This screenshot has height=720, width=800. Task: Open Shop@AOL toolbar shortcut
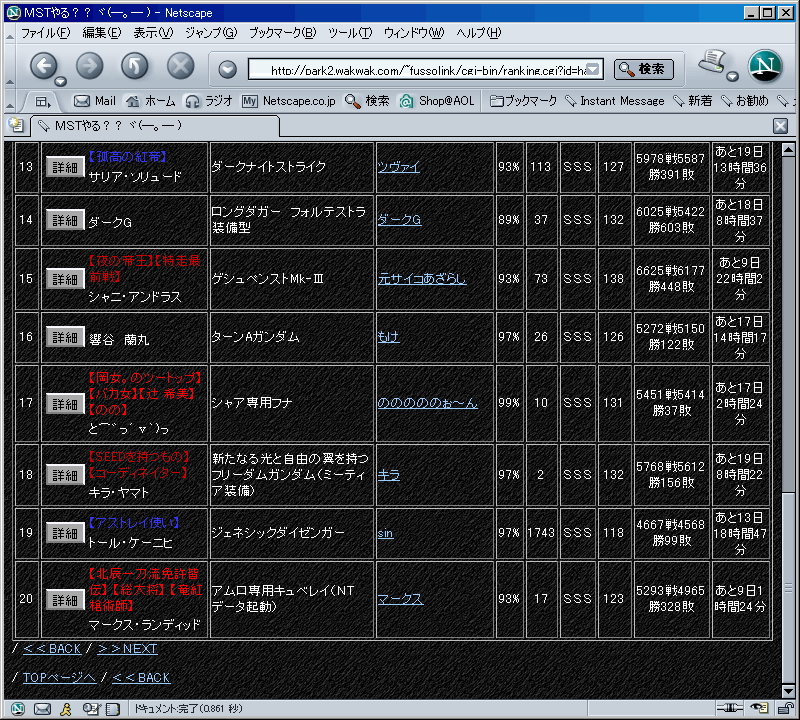[437, 101]
